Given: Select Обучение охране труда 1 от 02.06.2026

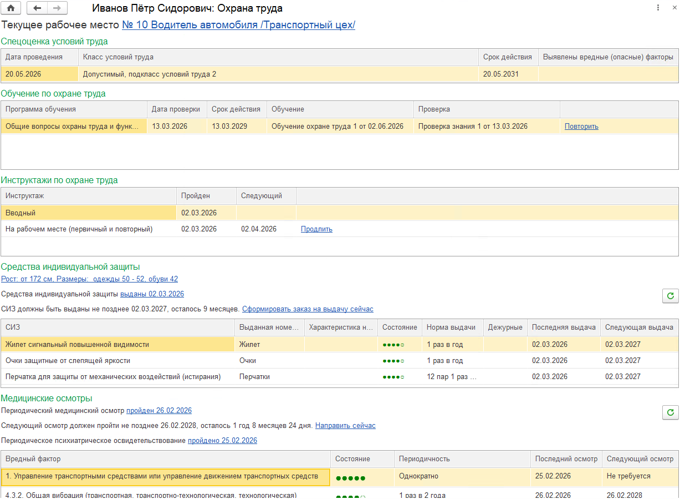Looking at the screenshot, I should [340, 127].
